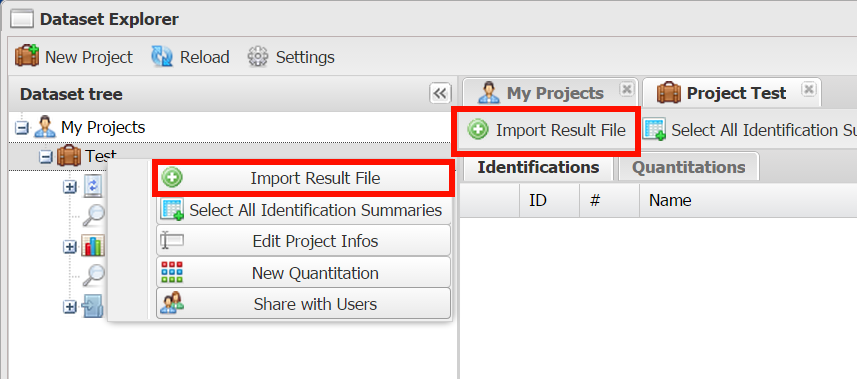The image size is (857, 379).
Task: Click the Test project briefcase icon in tree
Action: pos(69,157)
